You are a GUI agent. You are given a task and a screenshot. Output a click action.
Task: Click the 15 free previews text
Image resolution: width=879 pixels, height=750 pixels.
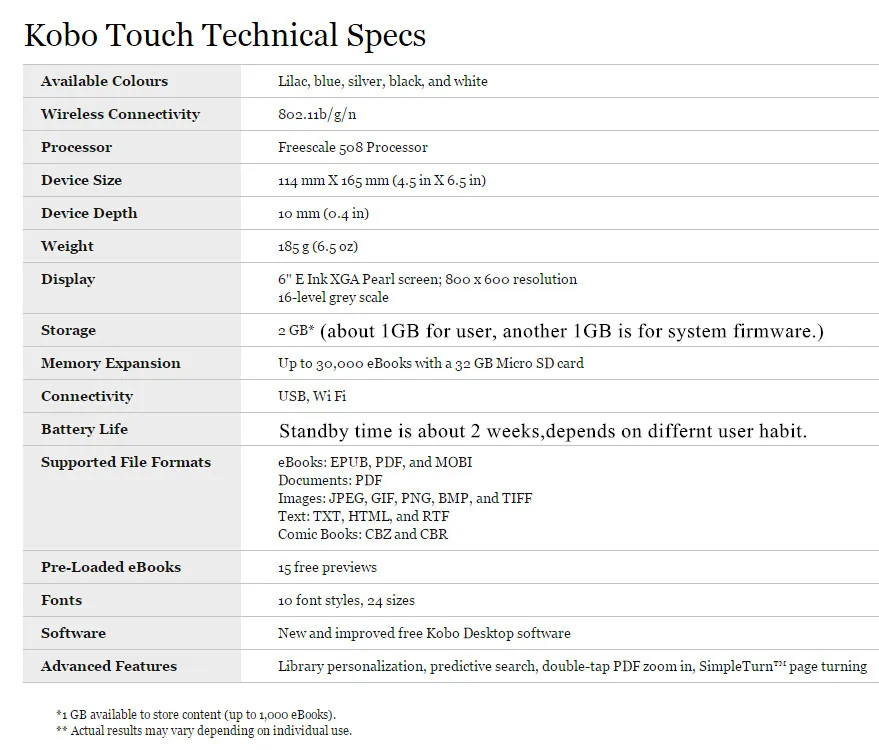(327, 567)
